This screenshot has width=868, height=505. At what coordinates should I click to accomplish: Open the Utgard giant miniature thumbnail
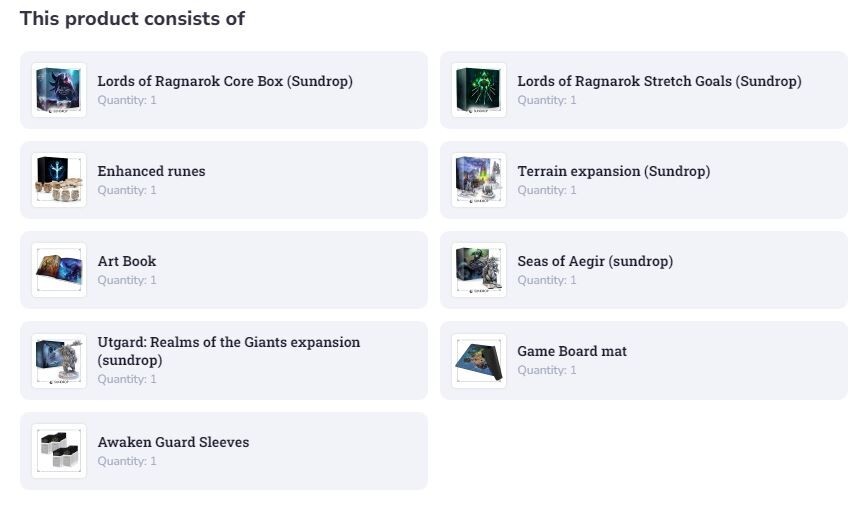[x=59, y=360]
